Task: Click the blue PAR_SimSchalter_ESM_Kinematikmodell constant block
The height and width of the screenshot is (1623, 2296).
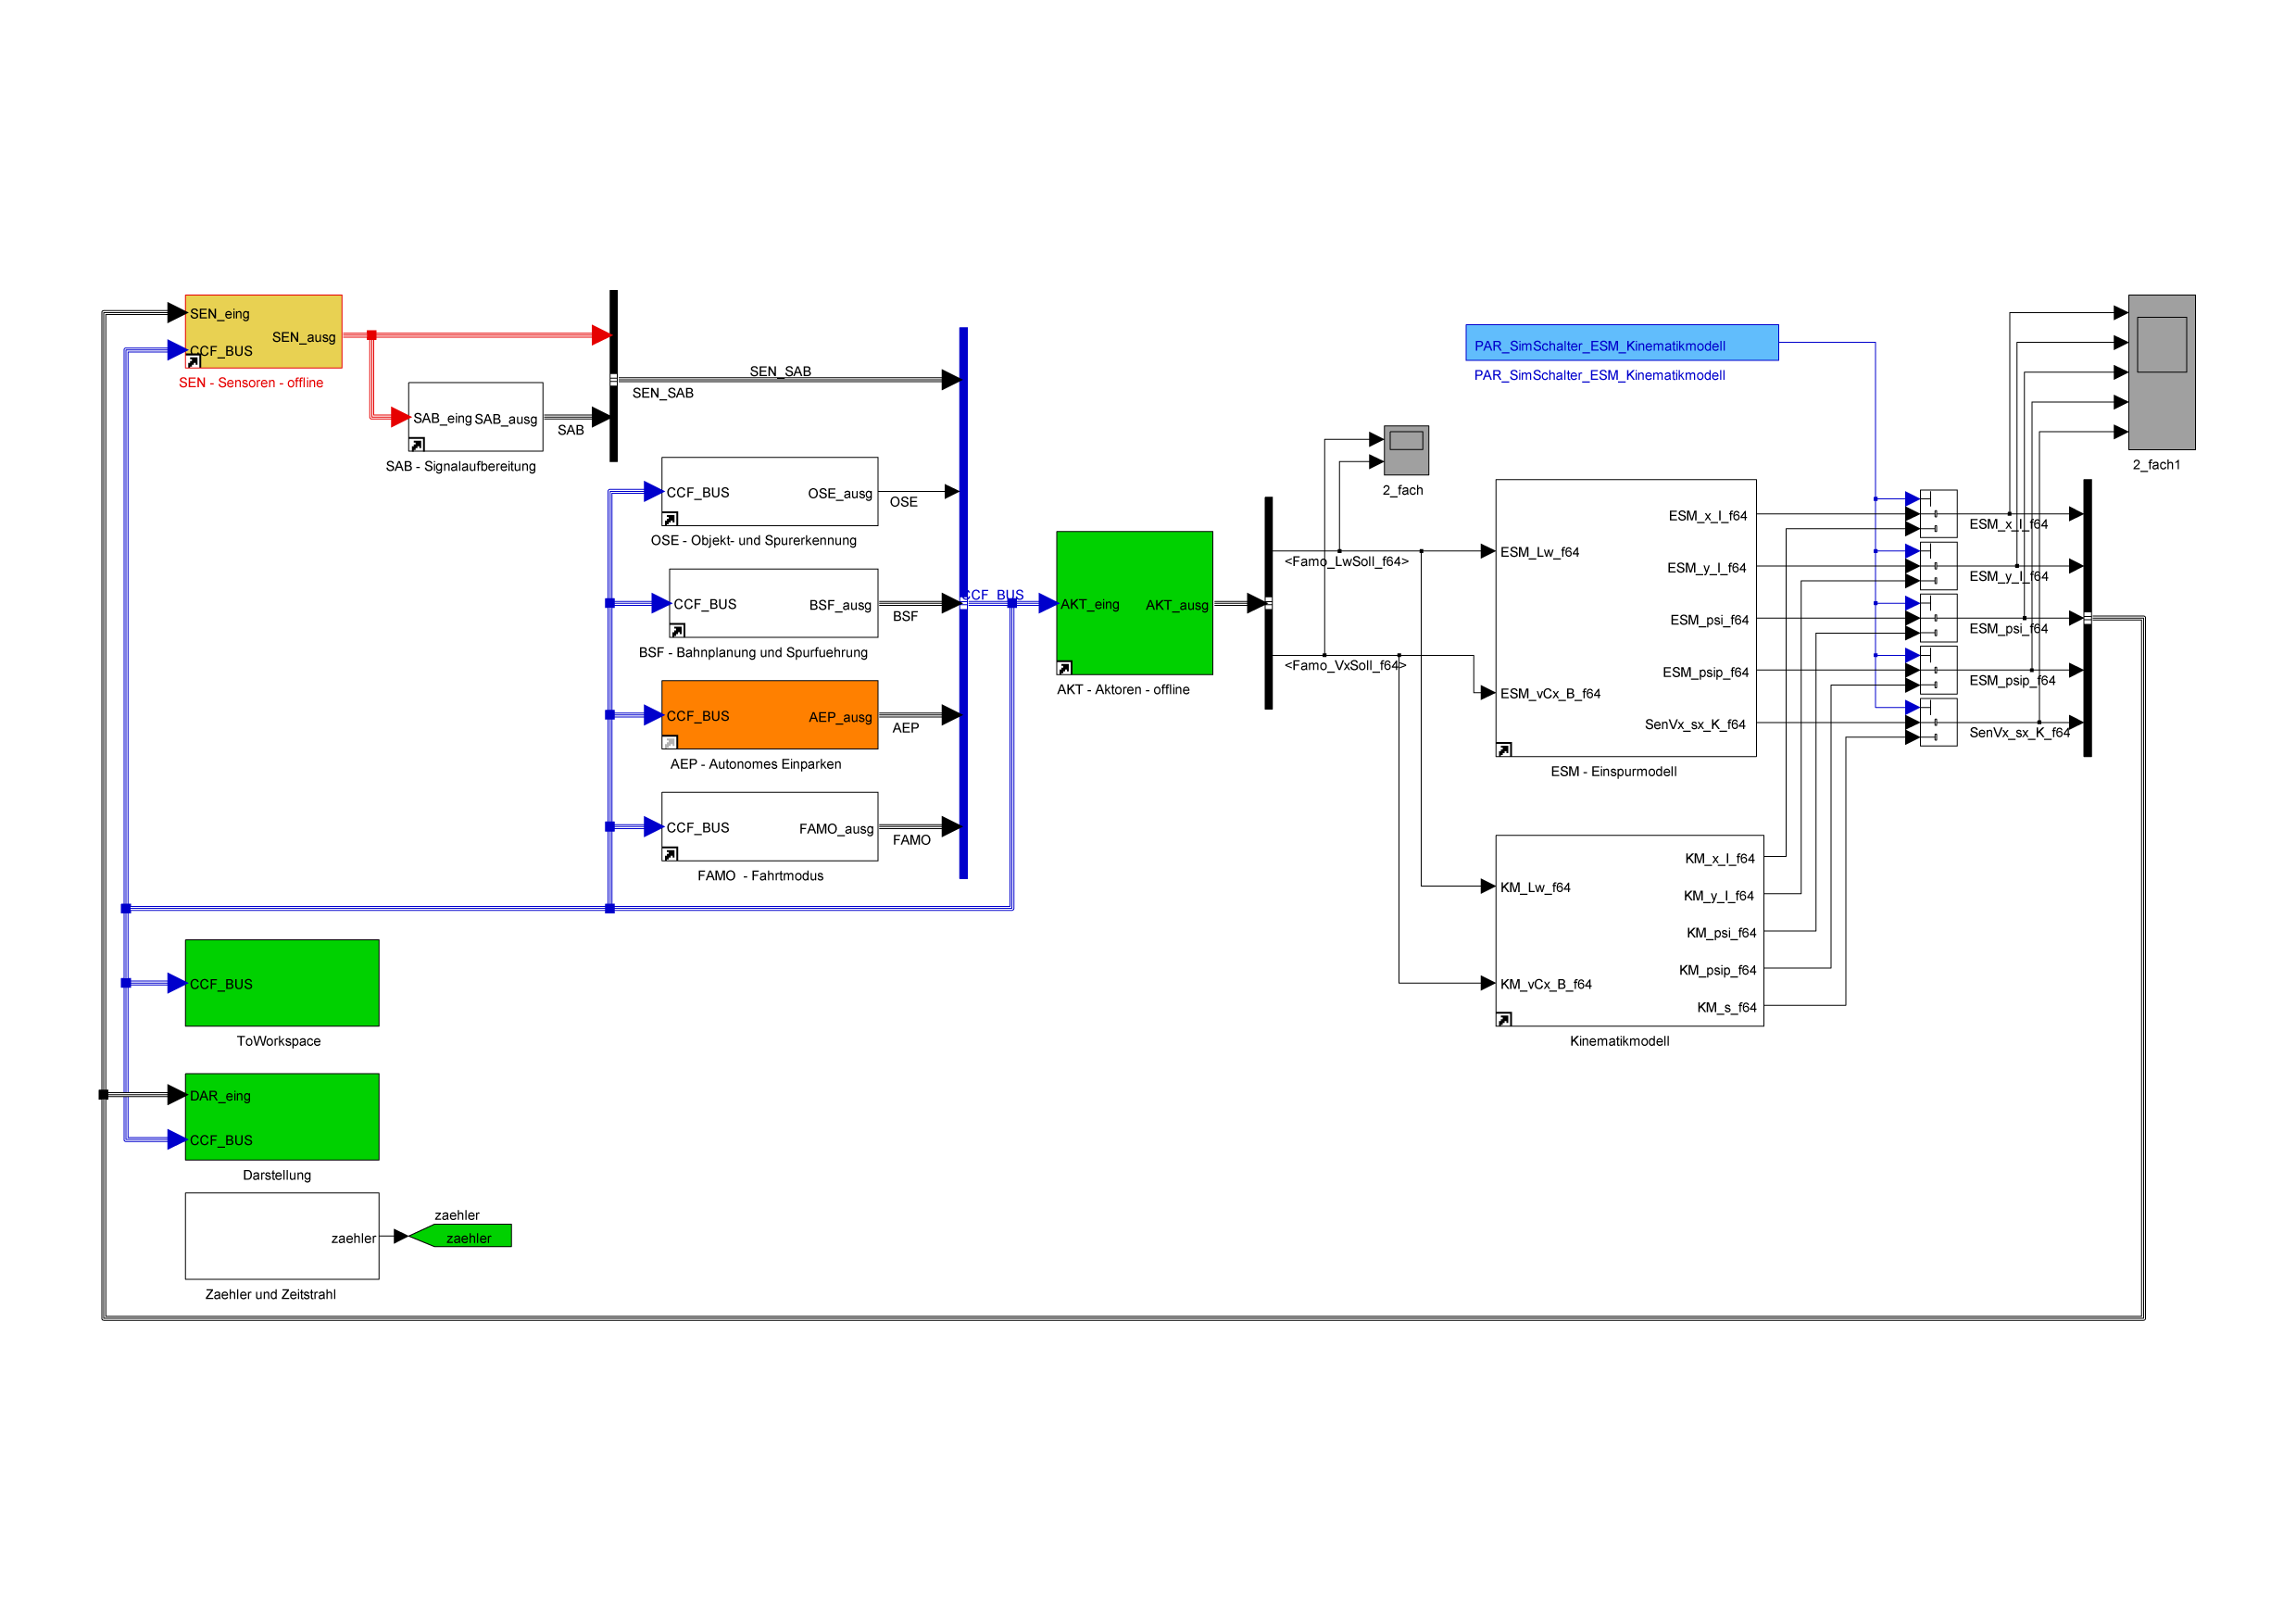Action: (x=1620, y=343)
